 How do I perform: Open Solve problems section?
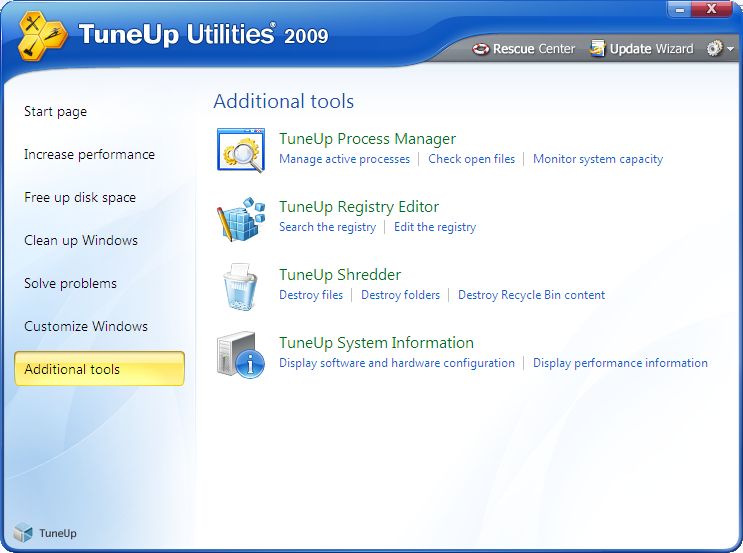tap(71, 283)
